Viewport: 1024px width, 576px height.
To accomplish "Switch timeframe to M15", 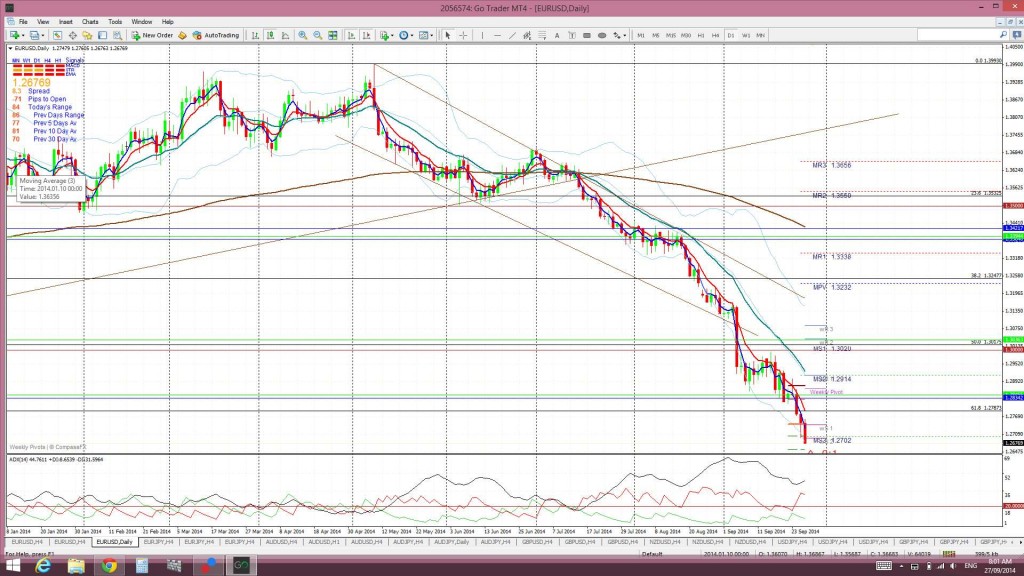I will [x=671, y=35].
